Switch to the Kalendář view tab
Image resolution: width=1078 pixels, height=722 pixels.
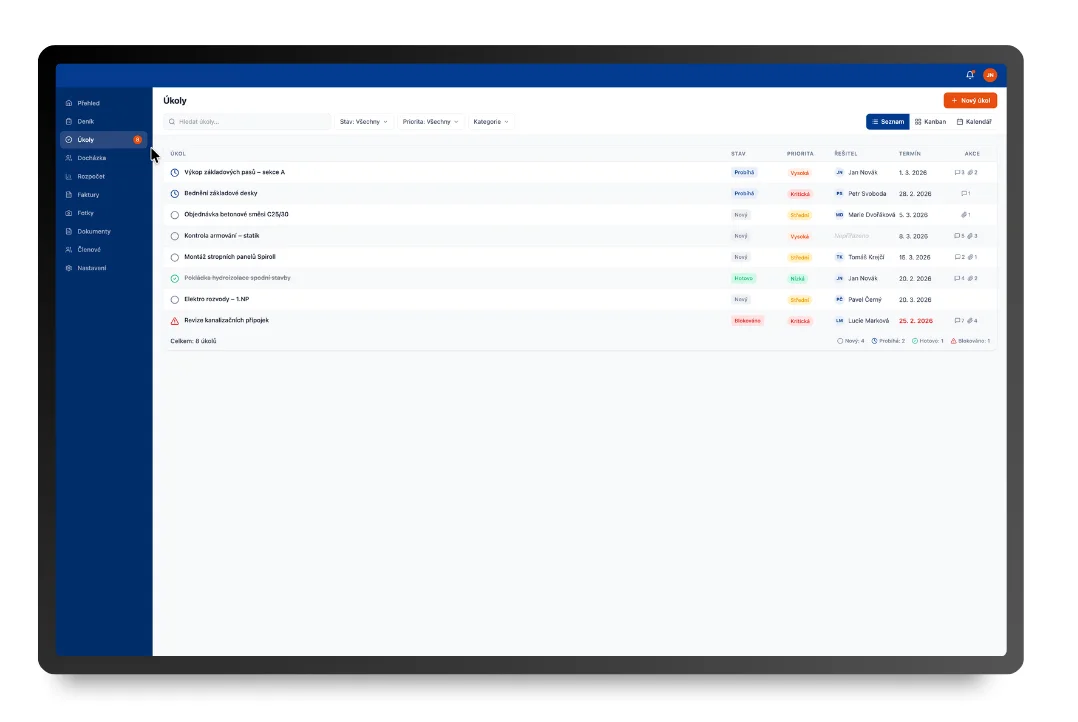click(x=974, y=122)
